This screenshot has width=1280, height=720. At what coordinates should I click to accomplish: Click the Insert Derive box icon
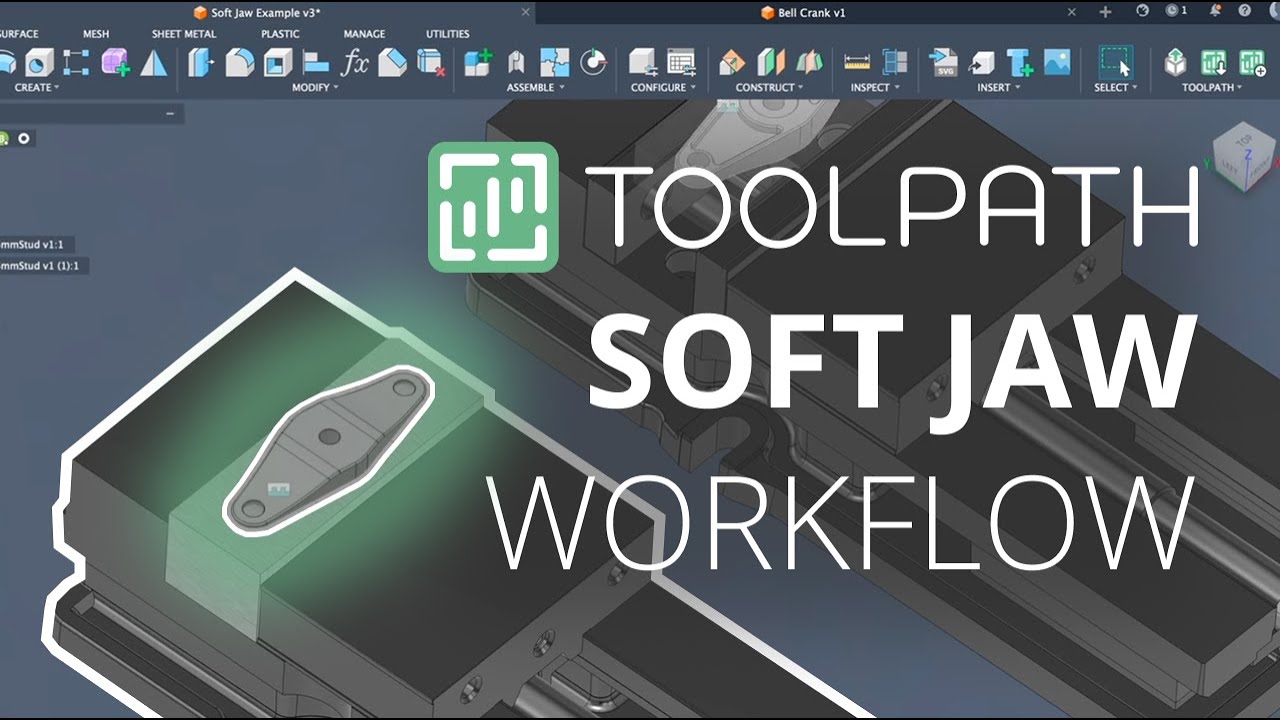point(982,63)
